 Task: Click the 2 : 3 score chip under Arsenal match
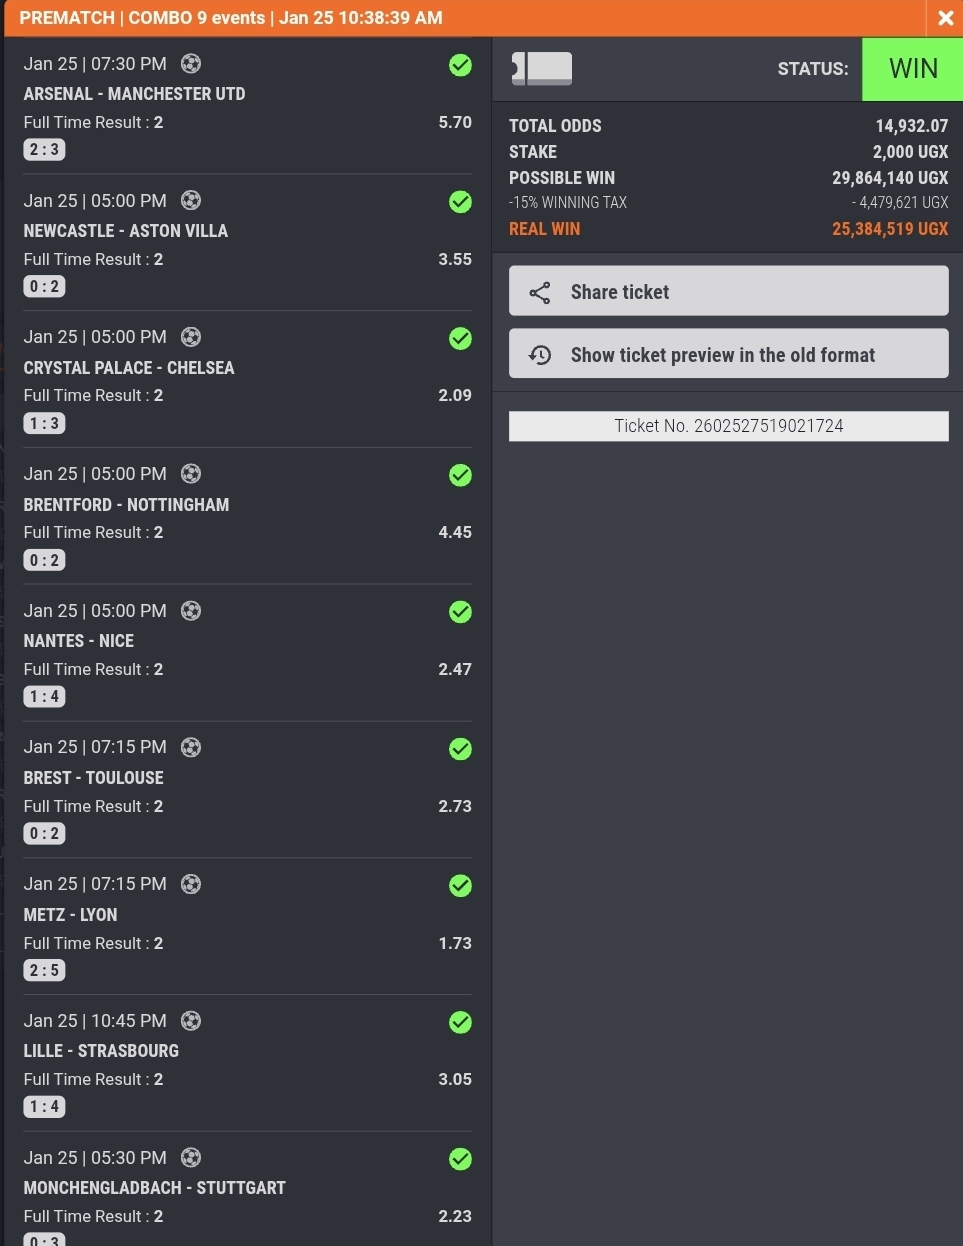tap(44, 149)
